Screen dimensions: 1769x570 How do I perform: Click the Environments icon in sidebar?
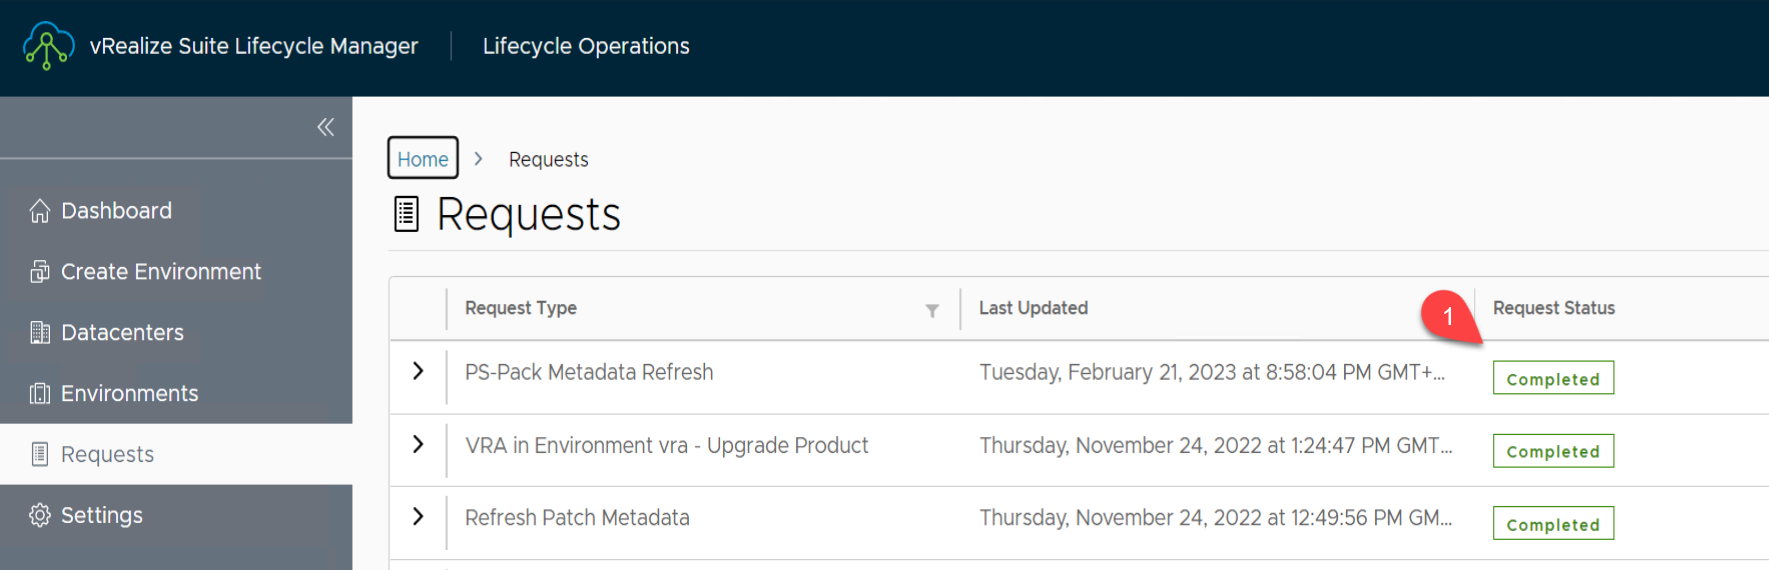pyautogui.click(x=40, y=394)
